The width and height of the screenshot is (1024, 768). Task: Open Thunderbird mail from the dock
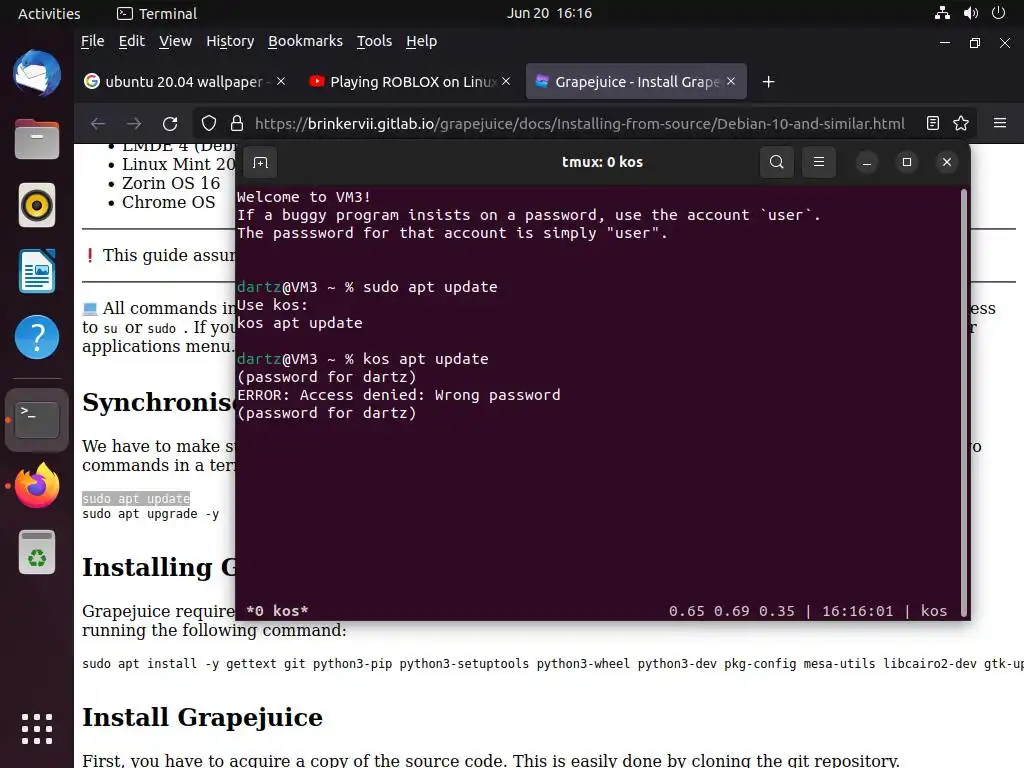[37, 73]
